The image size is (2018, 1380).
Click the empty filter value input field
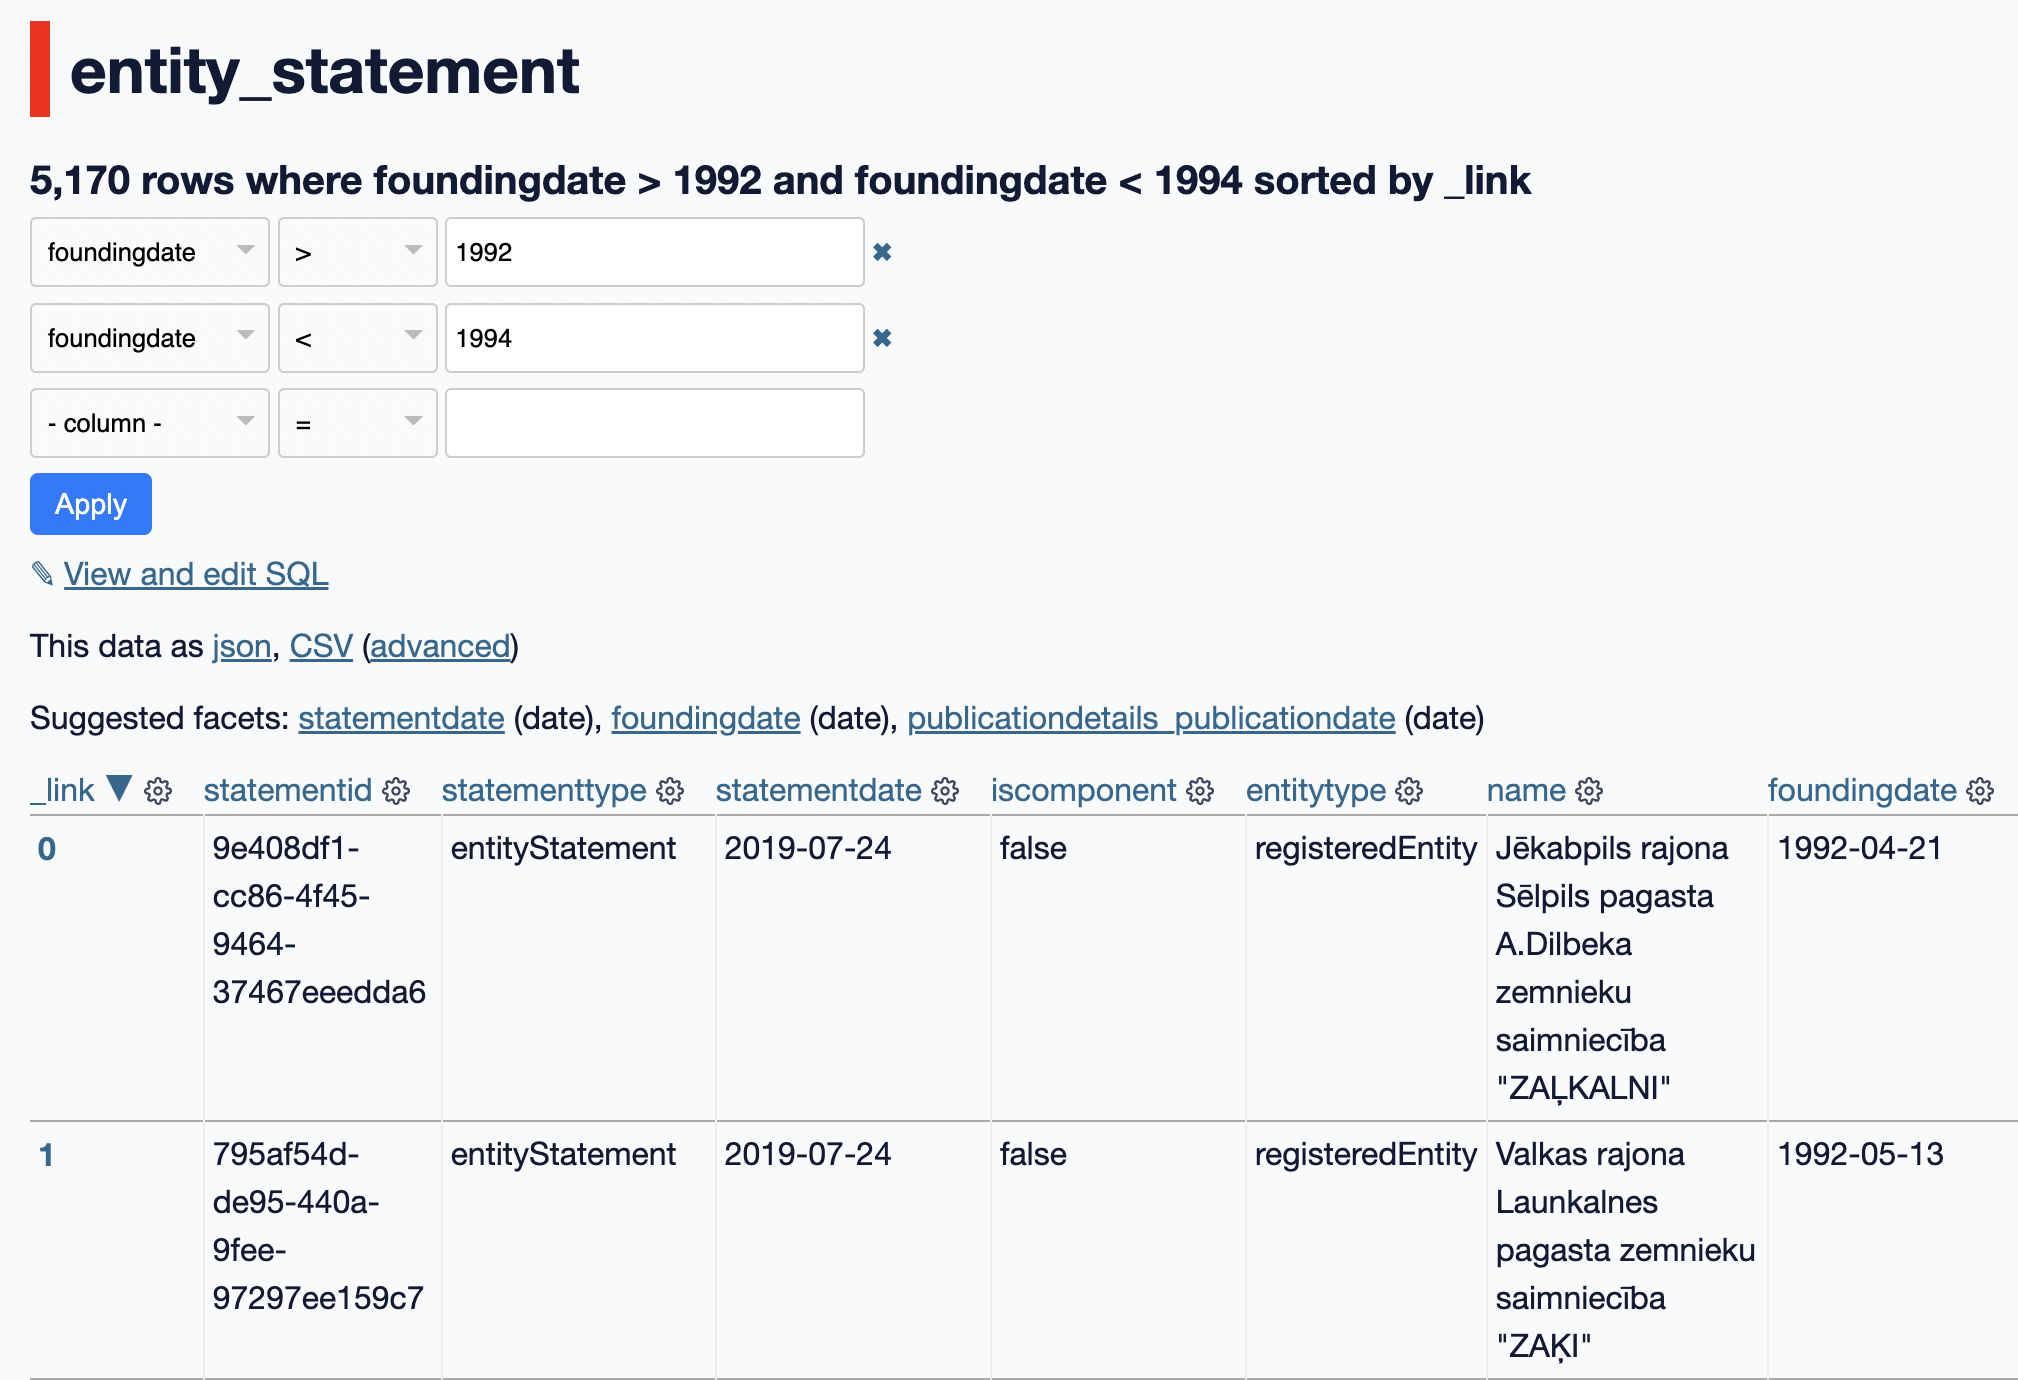(x=655, y=423)
